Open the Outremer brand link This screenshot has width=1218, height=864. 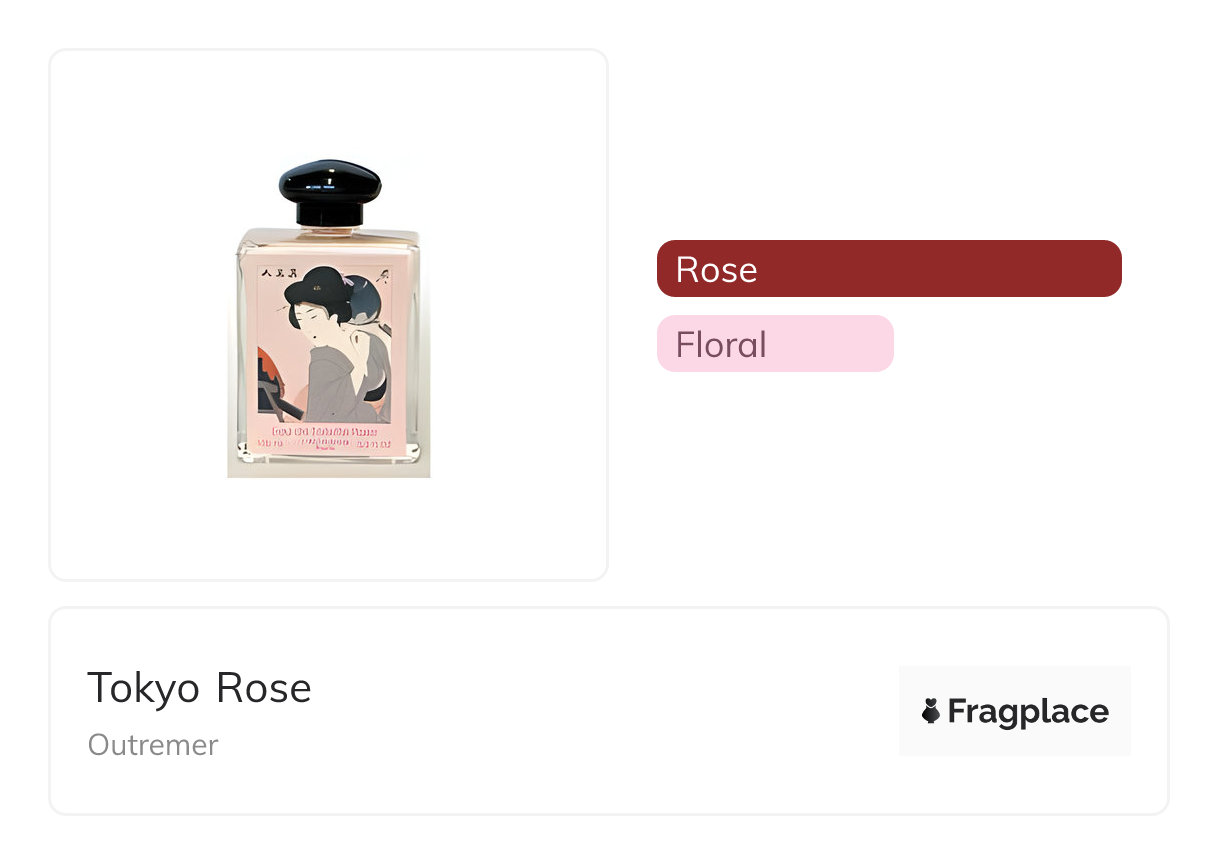pos(153,745)
